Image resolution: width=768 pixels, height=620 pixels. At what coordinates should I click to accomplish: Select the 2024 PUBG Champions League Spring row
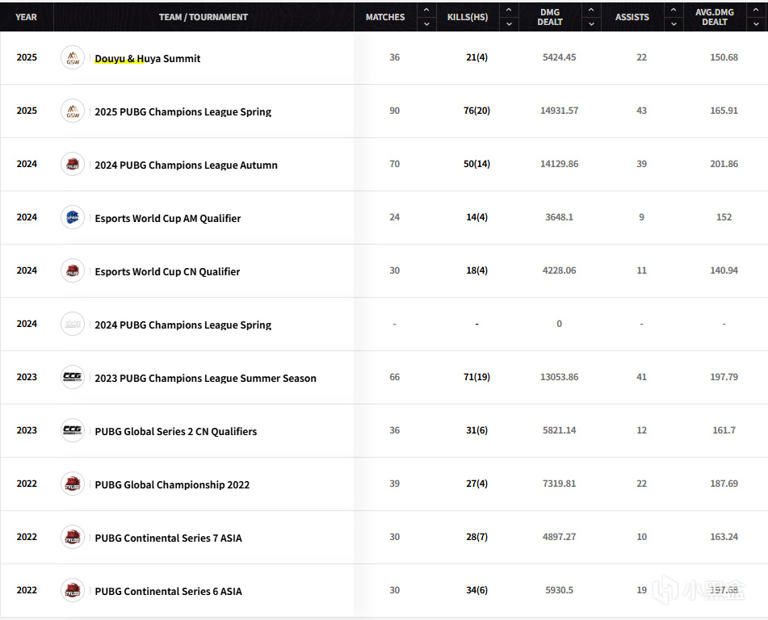[x=182, y=325]
